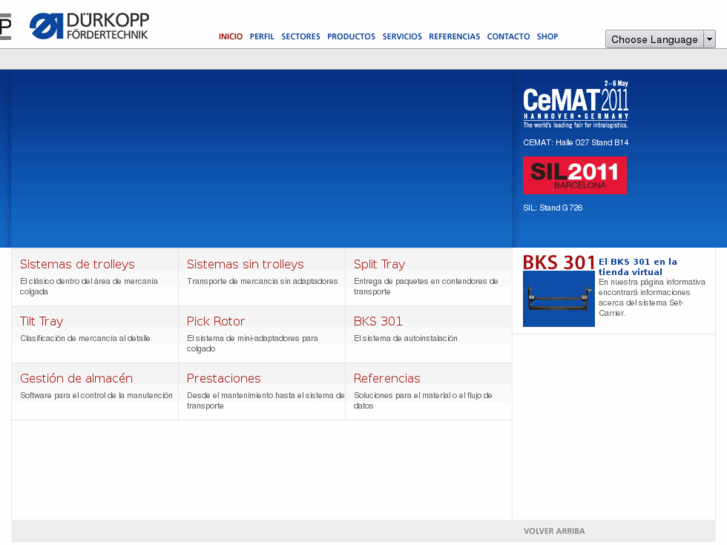
Task: Click 'El sistema de mini-adaptadores para colgado'
Action: point(252,343)
